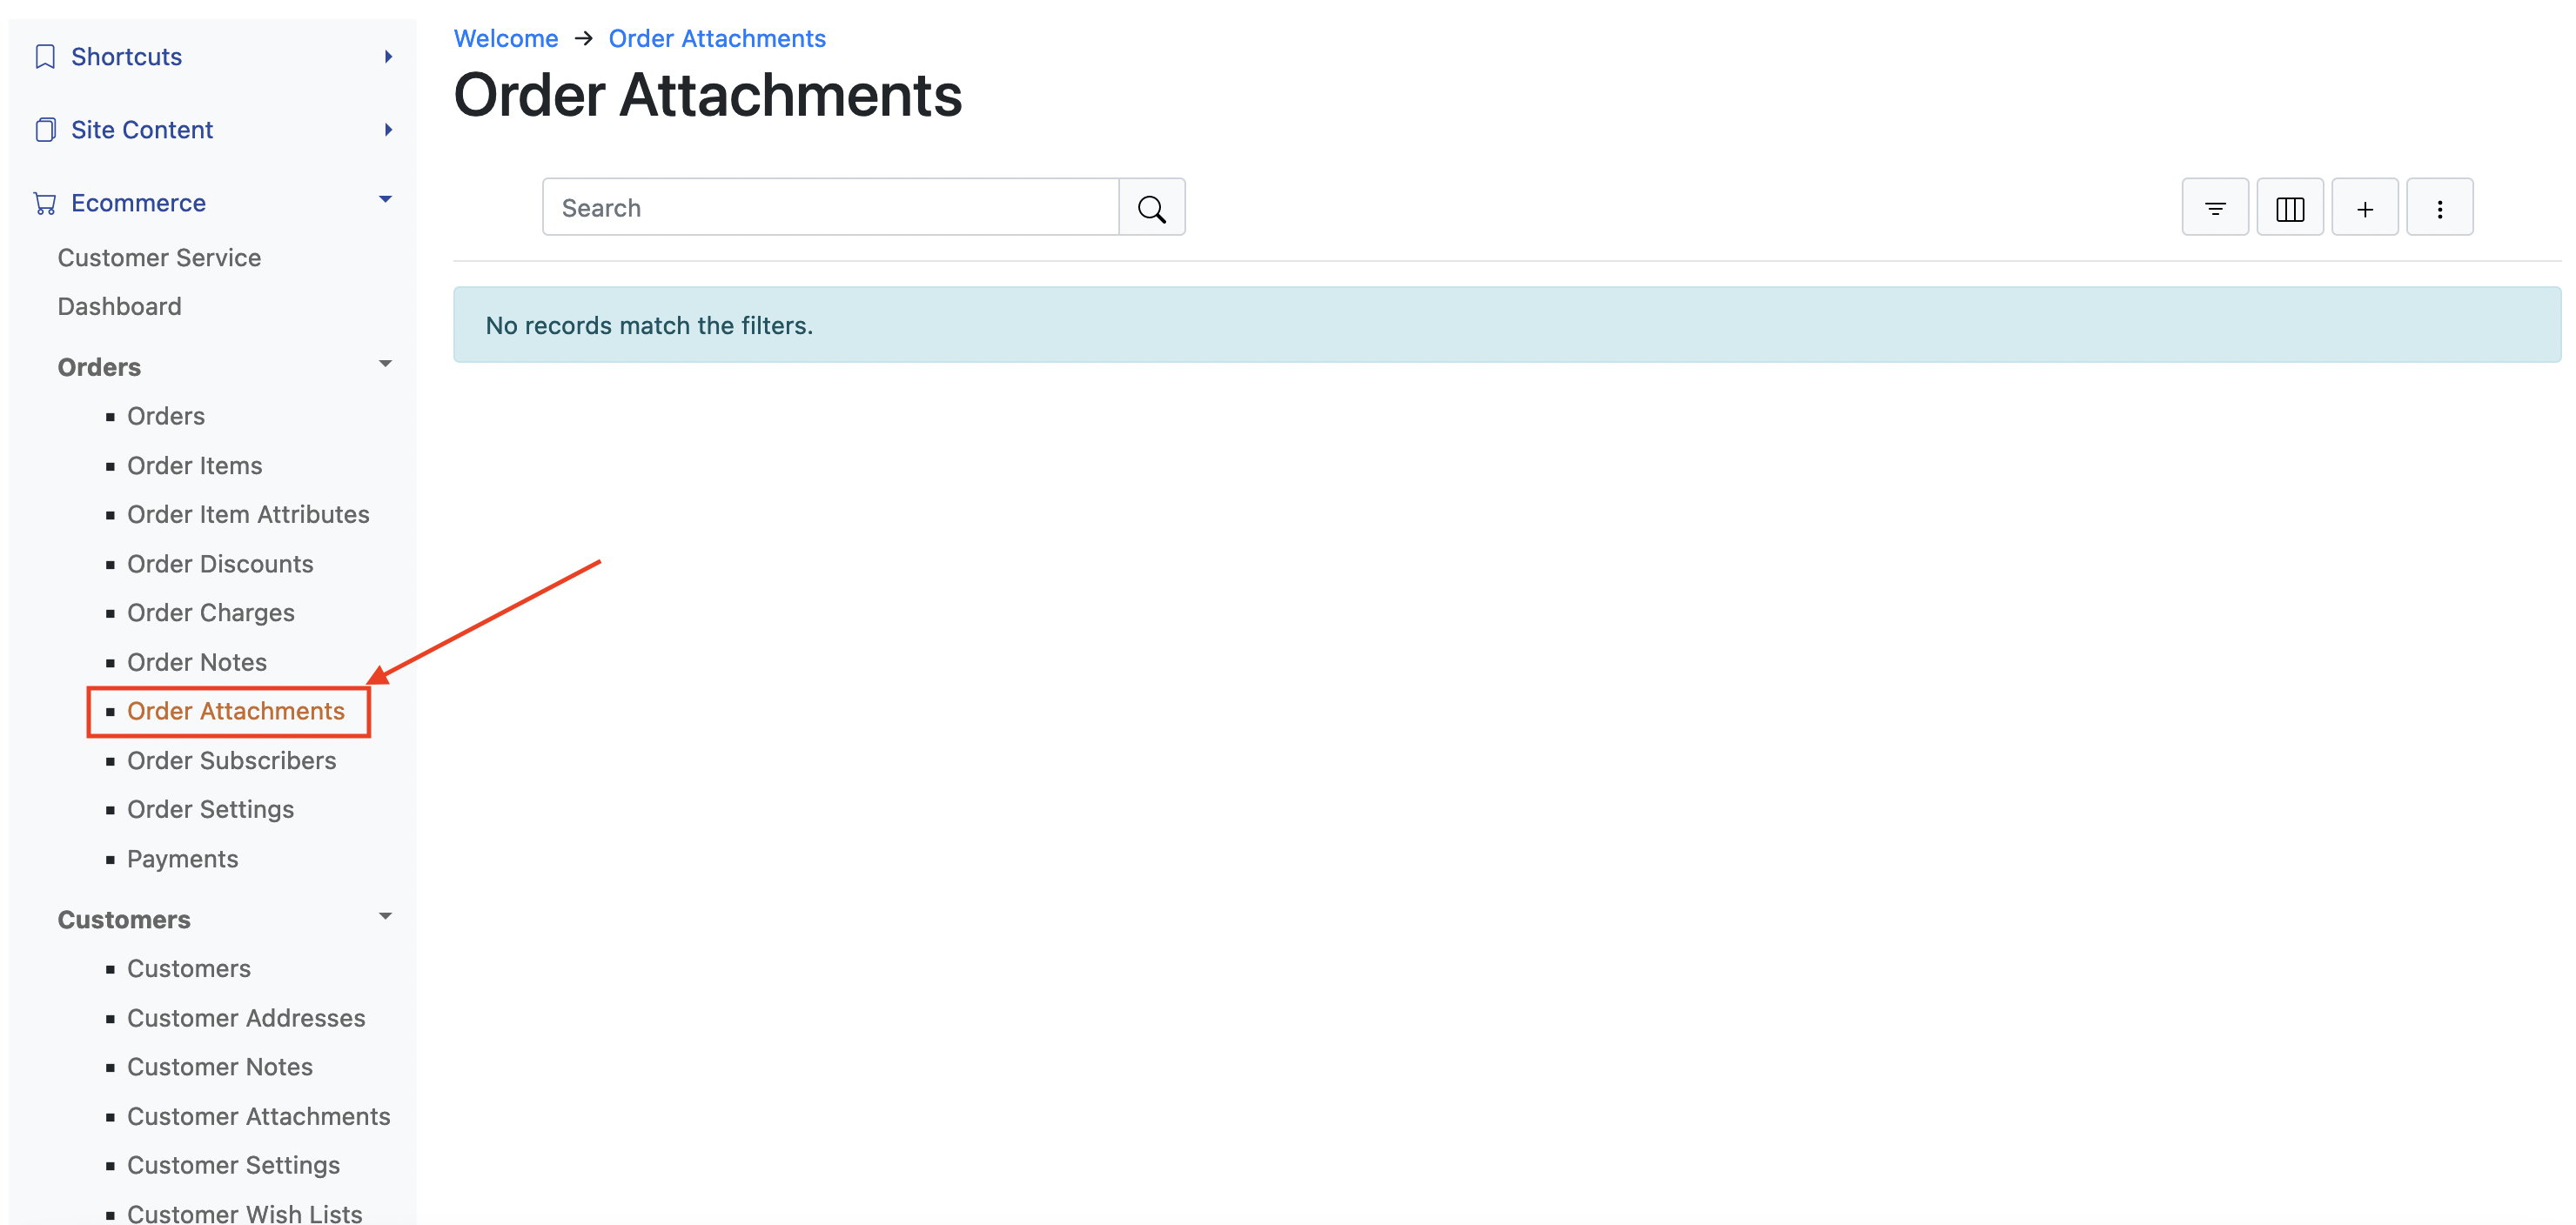This screenshot has width=2576, height=1225.
Task: Open the three-dot more options menu
Action: tap(2440, 207)
